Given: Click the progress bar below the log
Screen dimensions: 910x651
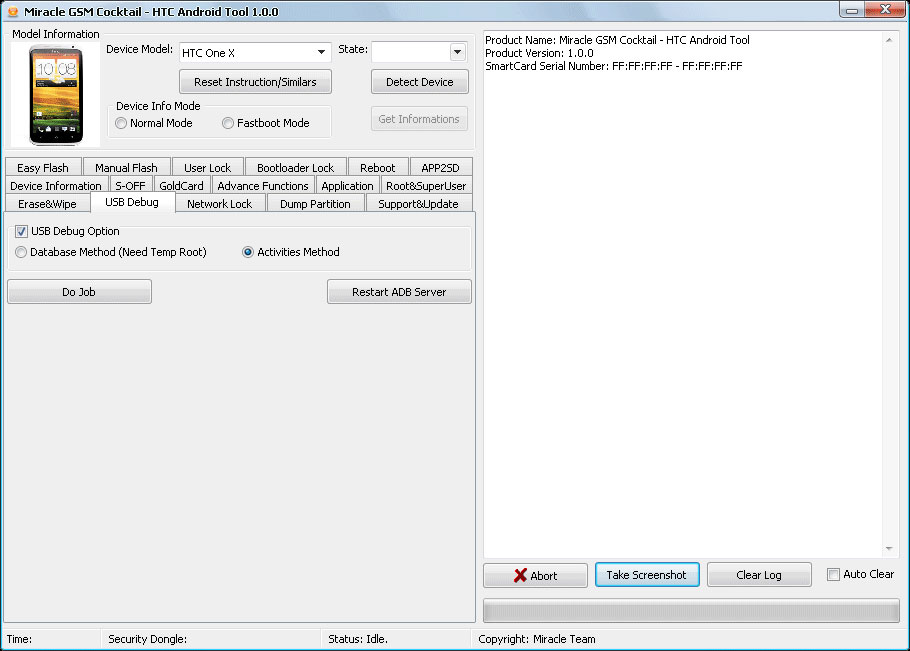Looking at the screenshot, I should pos(691,611).
